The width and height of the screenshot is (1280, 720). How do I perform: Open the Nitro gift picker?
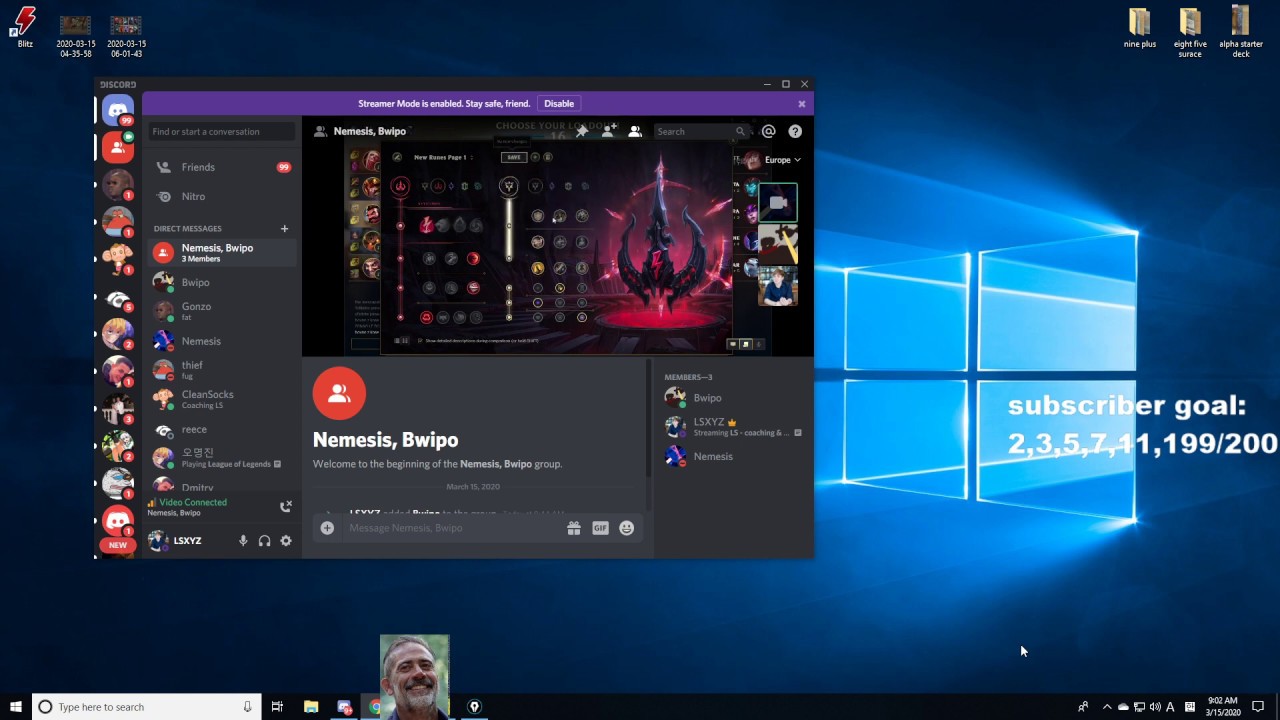[x=574, y=528]
